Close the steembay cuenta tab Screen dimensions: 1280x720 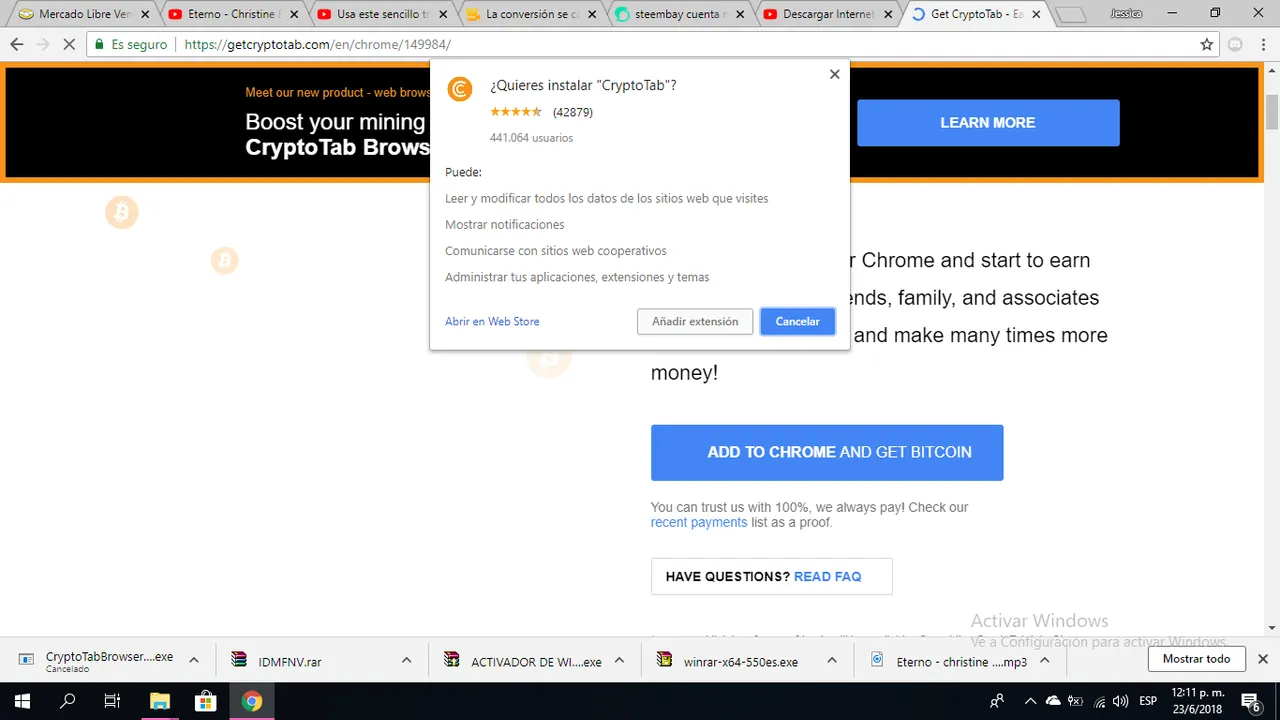pos(741,14)
